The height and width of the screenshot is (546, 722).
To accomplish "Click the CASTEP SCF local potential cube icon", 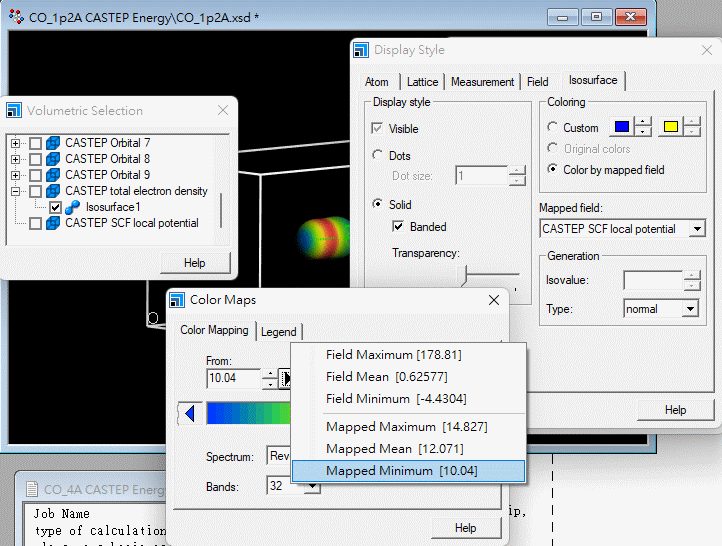I will (x=53, y=223).
